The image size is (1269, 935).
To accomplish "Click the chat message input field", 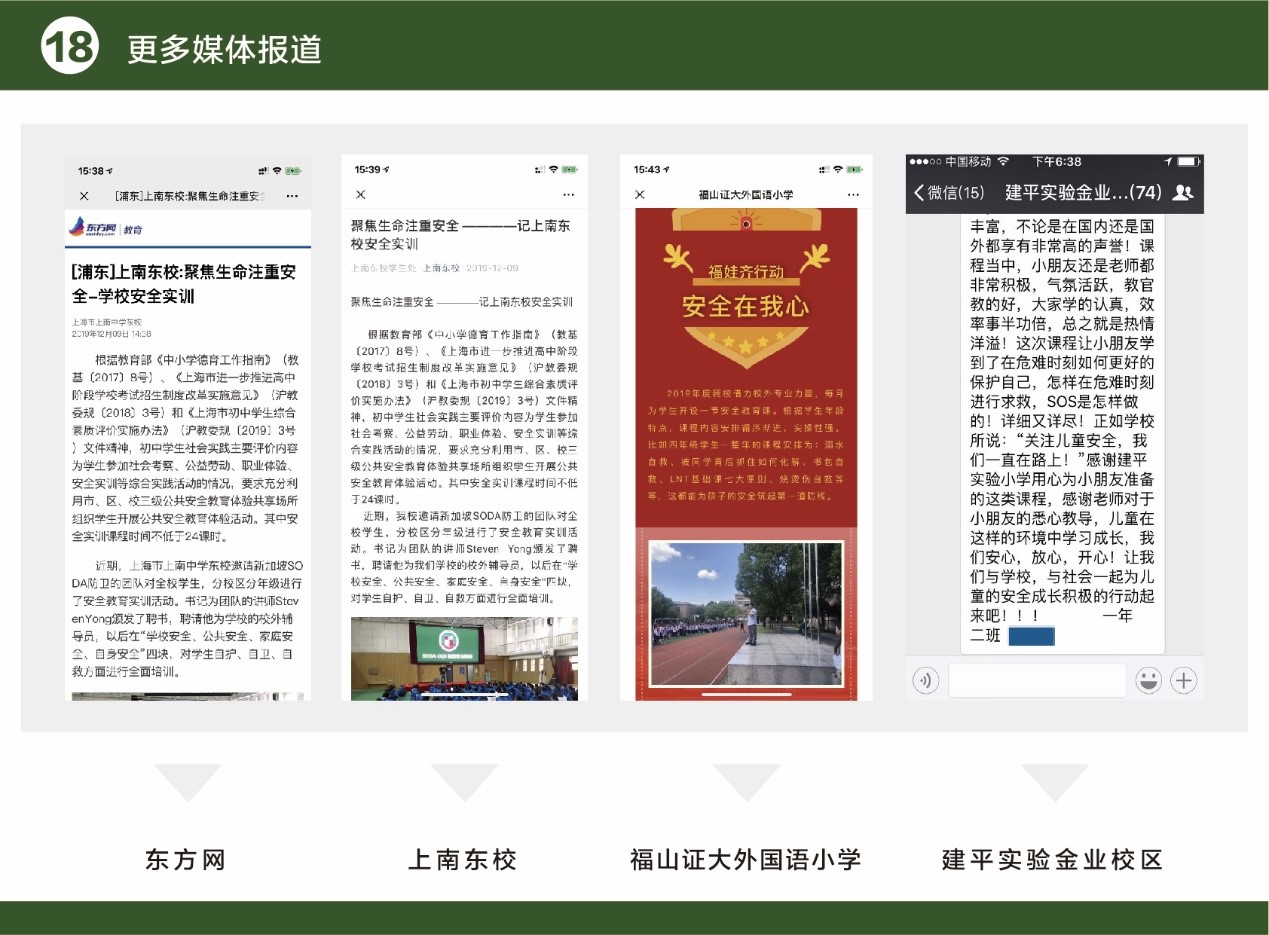I will click(1036, 681).
